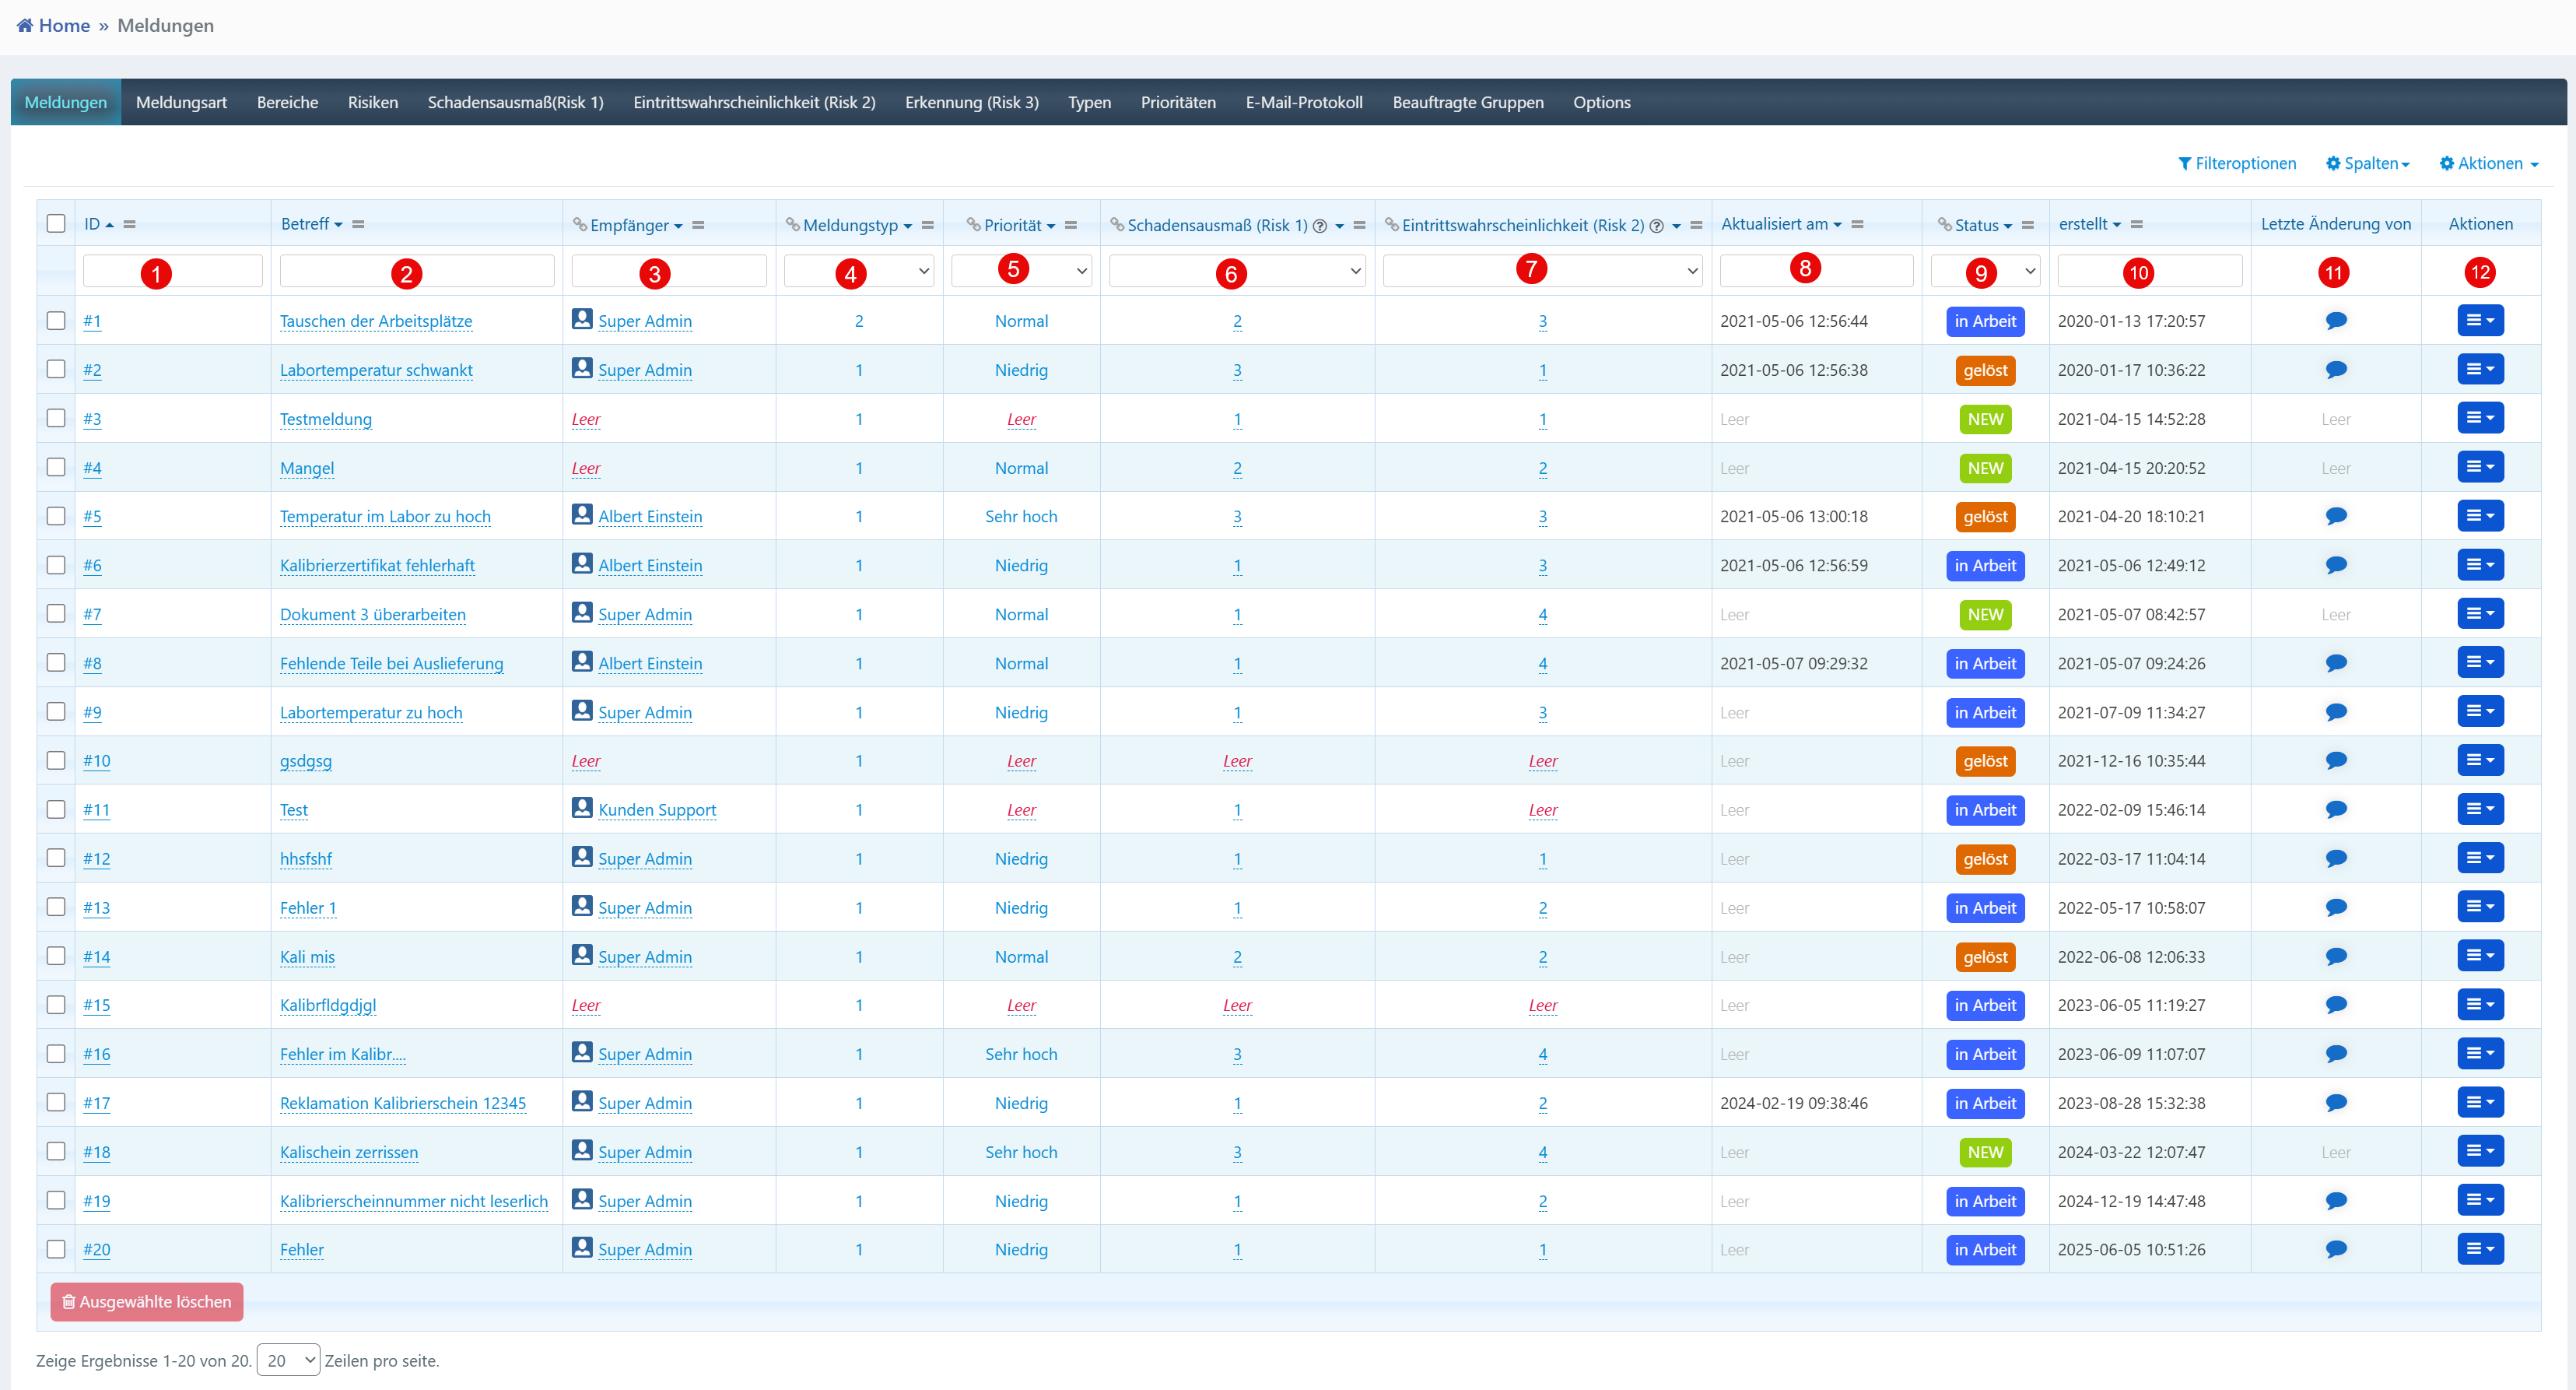Check the select-all checkbox in header
The image size is (2576, 1390).
(56, 224)
